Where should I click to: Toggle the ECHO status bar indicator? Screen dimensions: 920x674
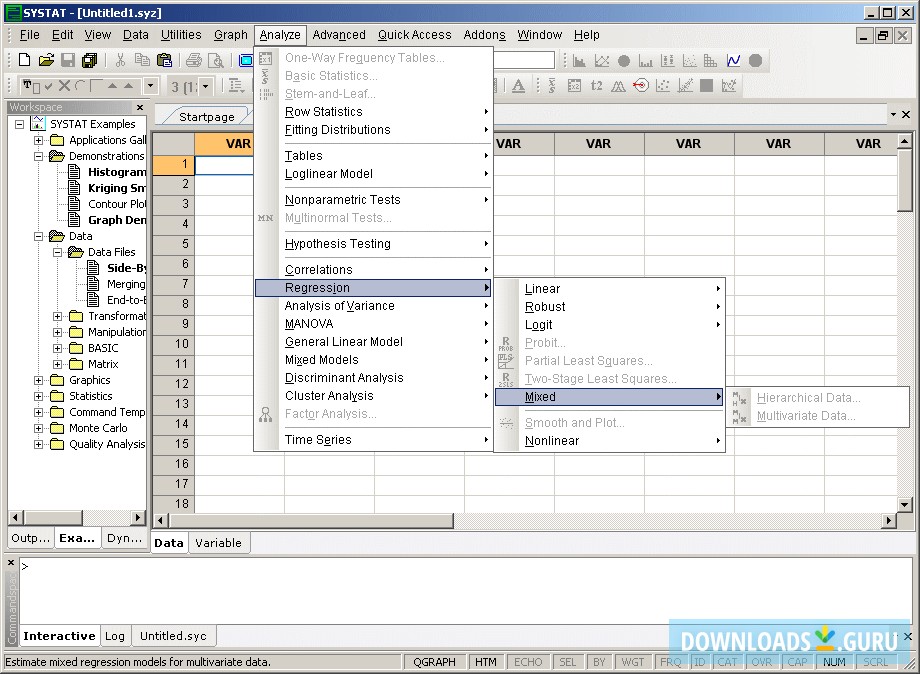[528, 662]
